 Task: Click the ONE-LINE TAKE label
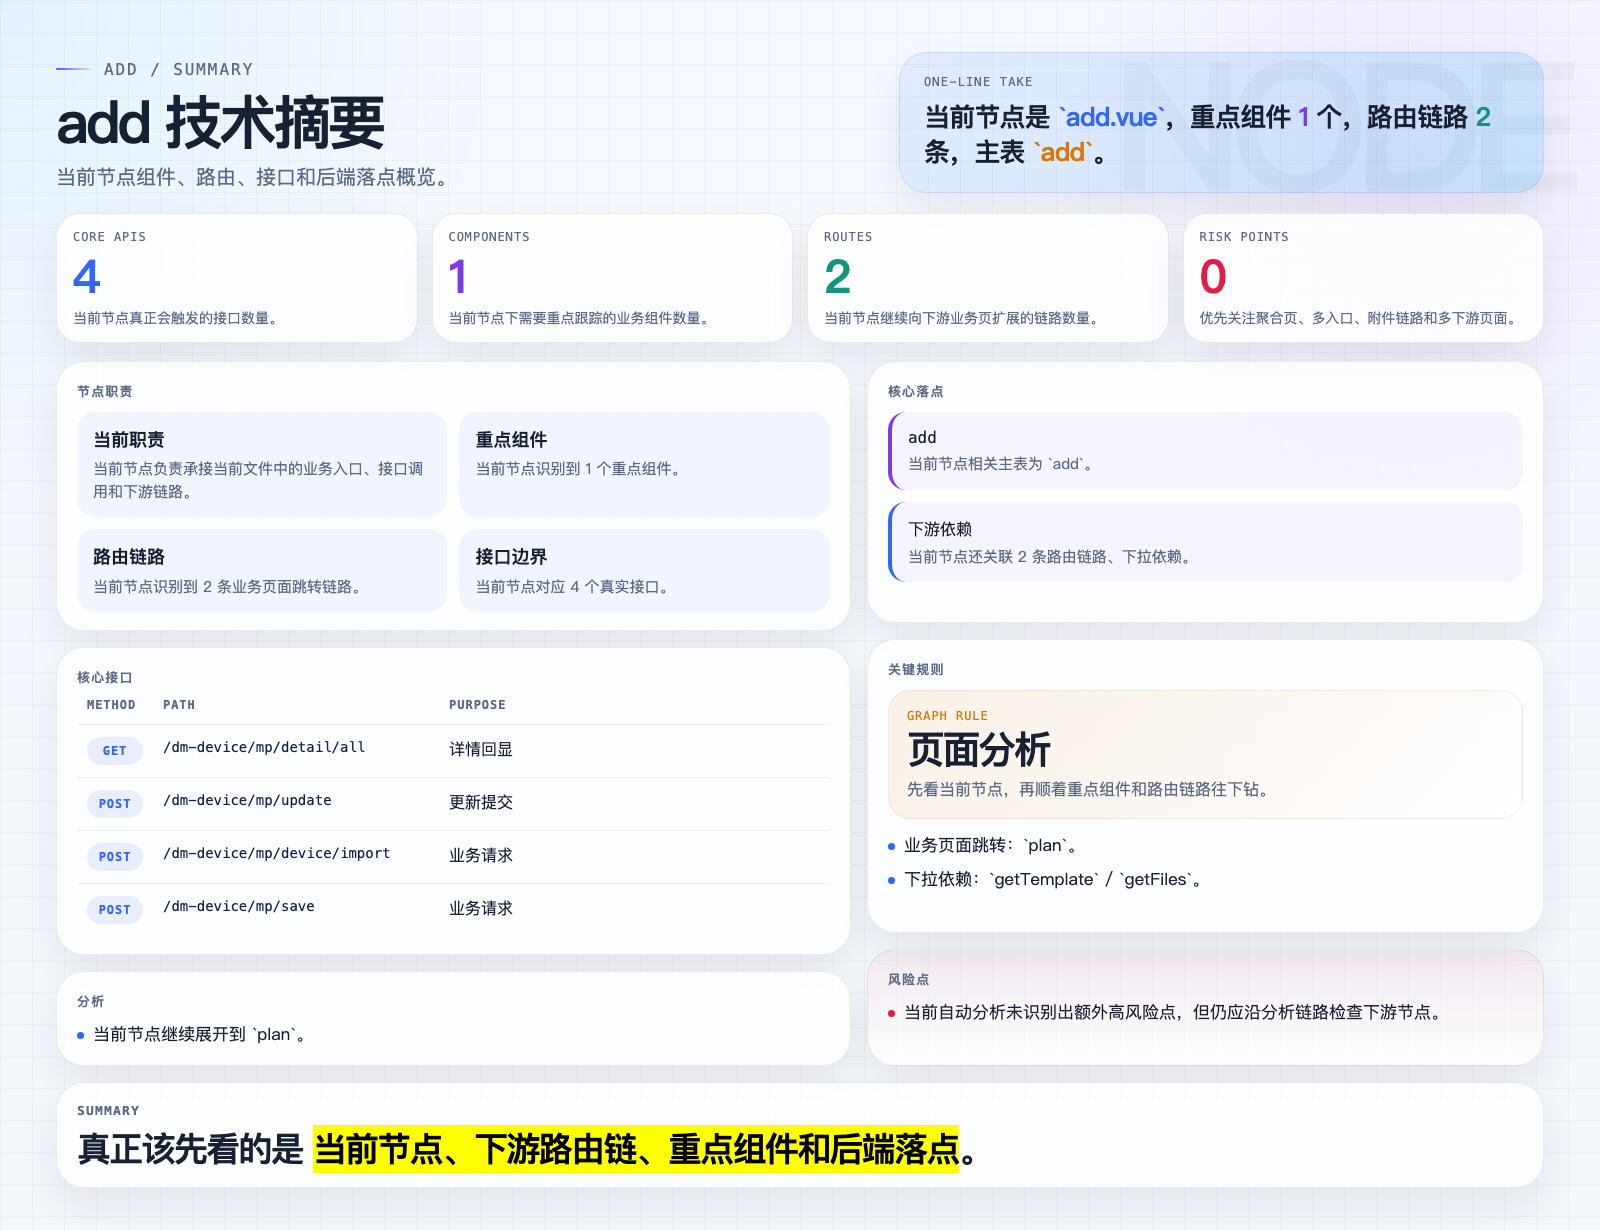pyautogui.click(x=978, y=82)
